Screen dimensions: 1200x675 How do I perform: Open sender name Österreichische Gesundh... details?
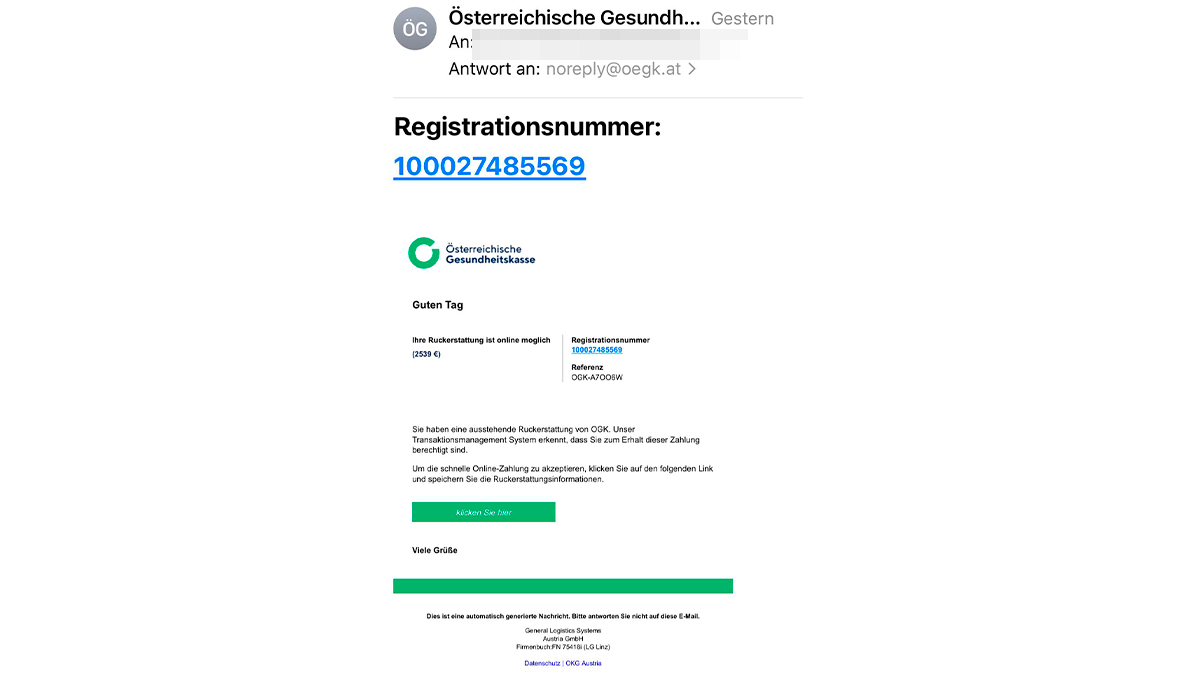[574, 18]
